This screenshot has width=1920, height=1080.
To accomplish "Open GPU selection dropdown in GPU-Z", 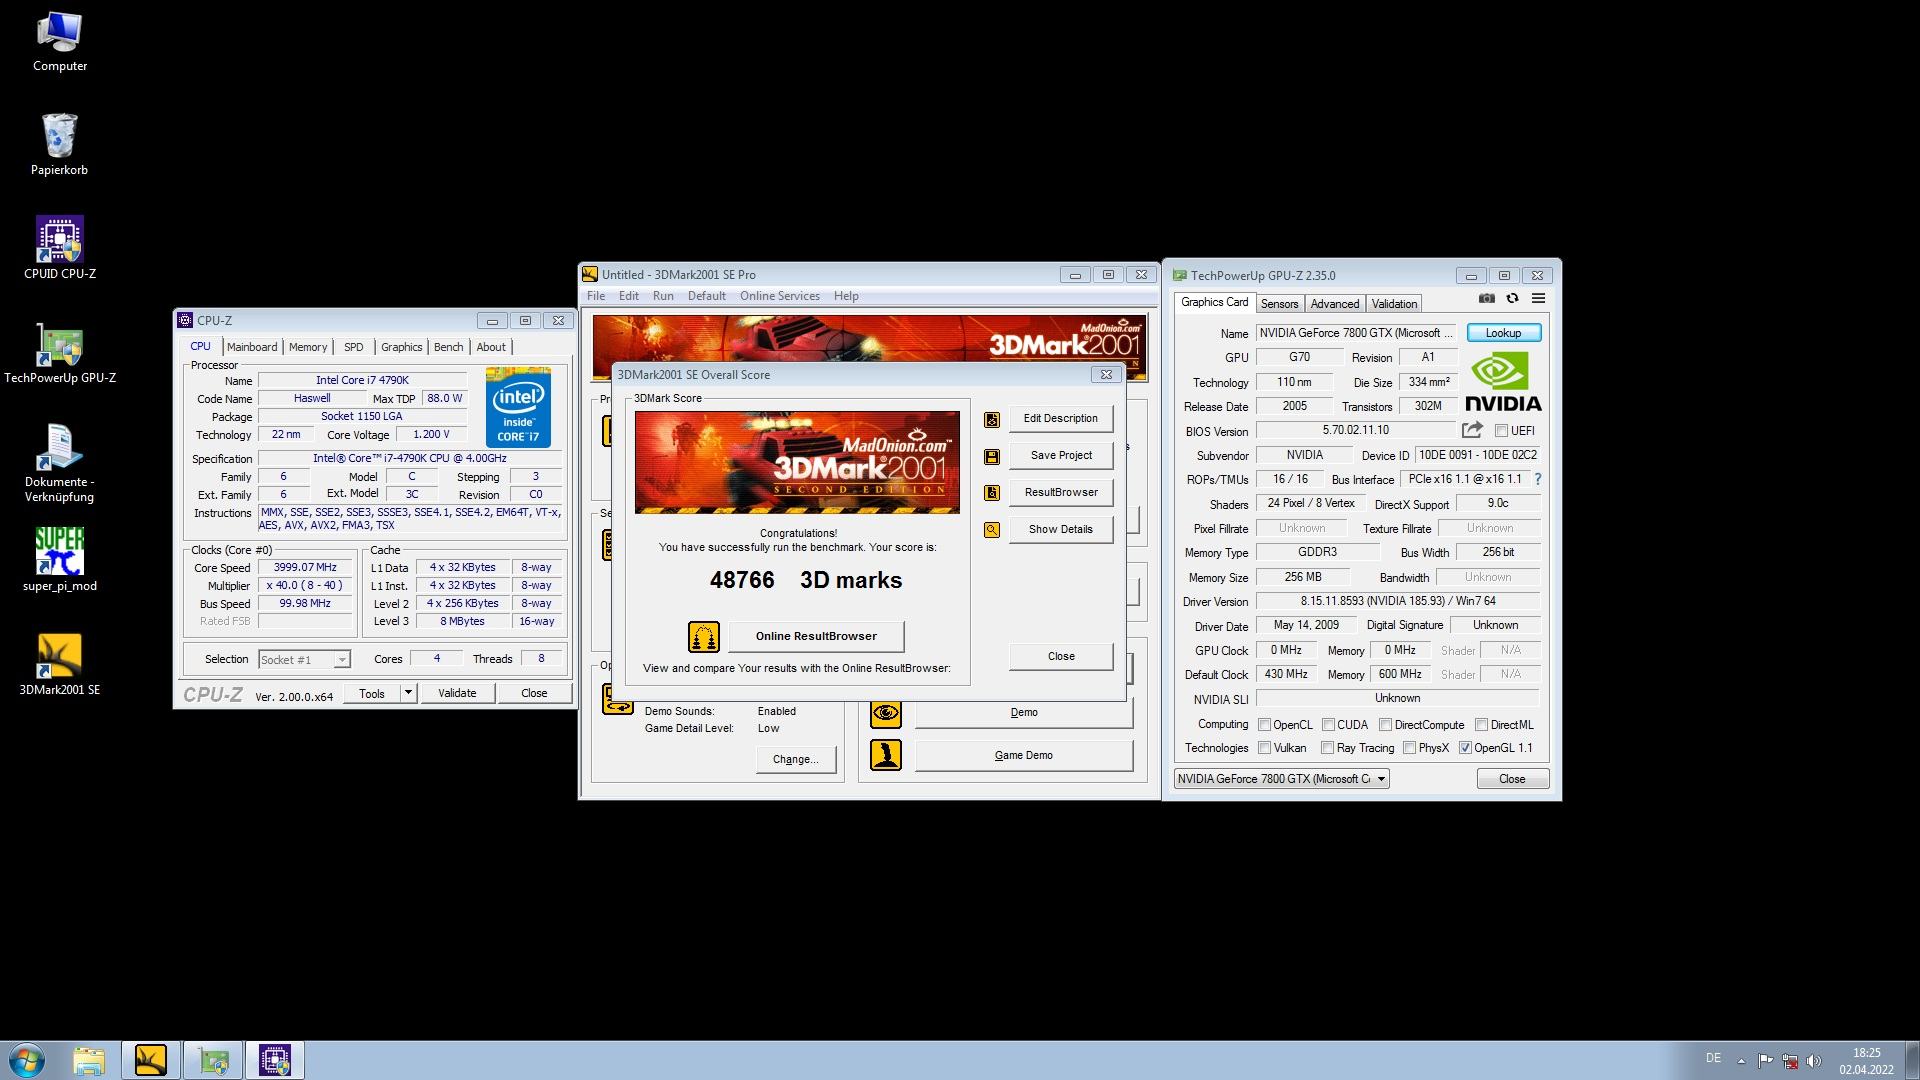I will [x=1282, y=779].
